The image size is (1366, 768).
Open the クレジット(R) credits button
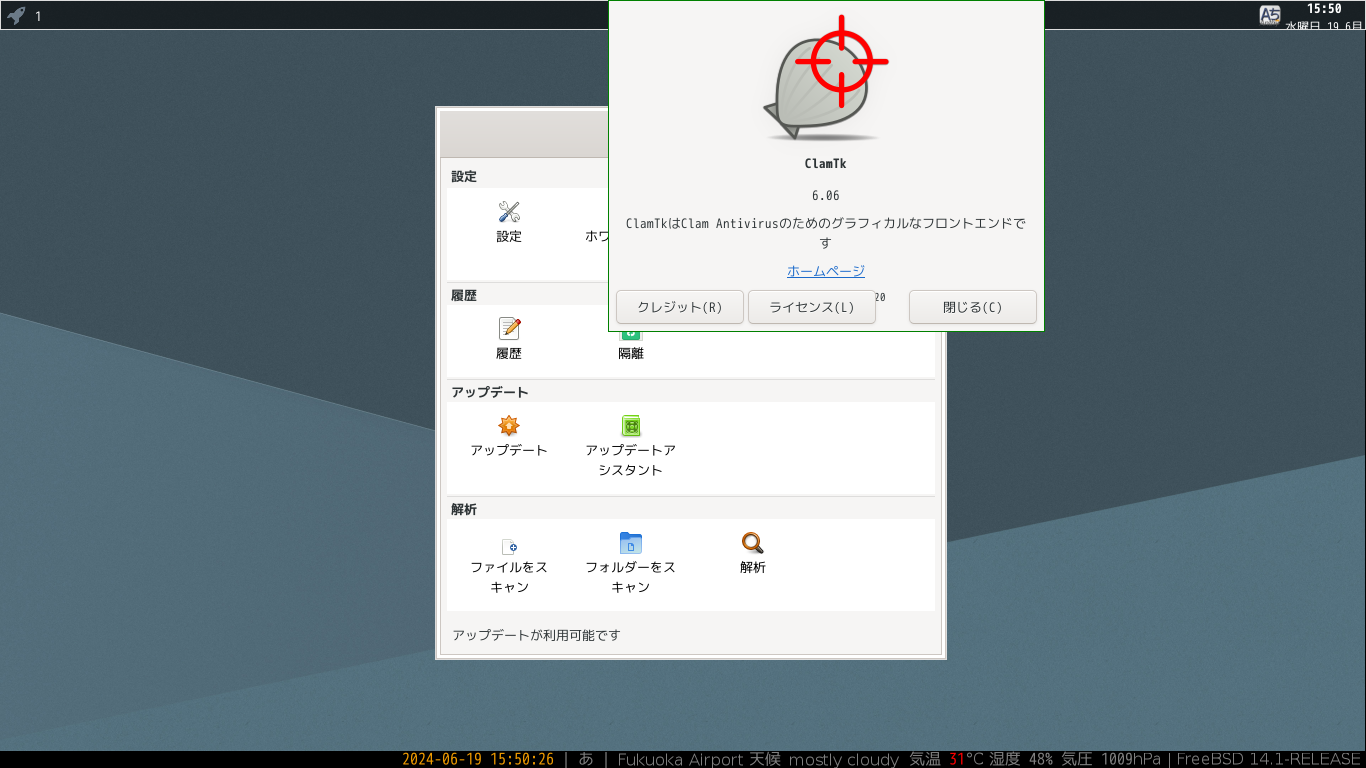coord(680,307)
